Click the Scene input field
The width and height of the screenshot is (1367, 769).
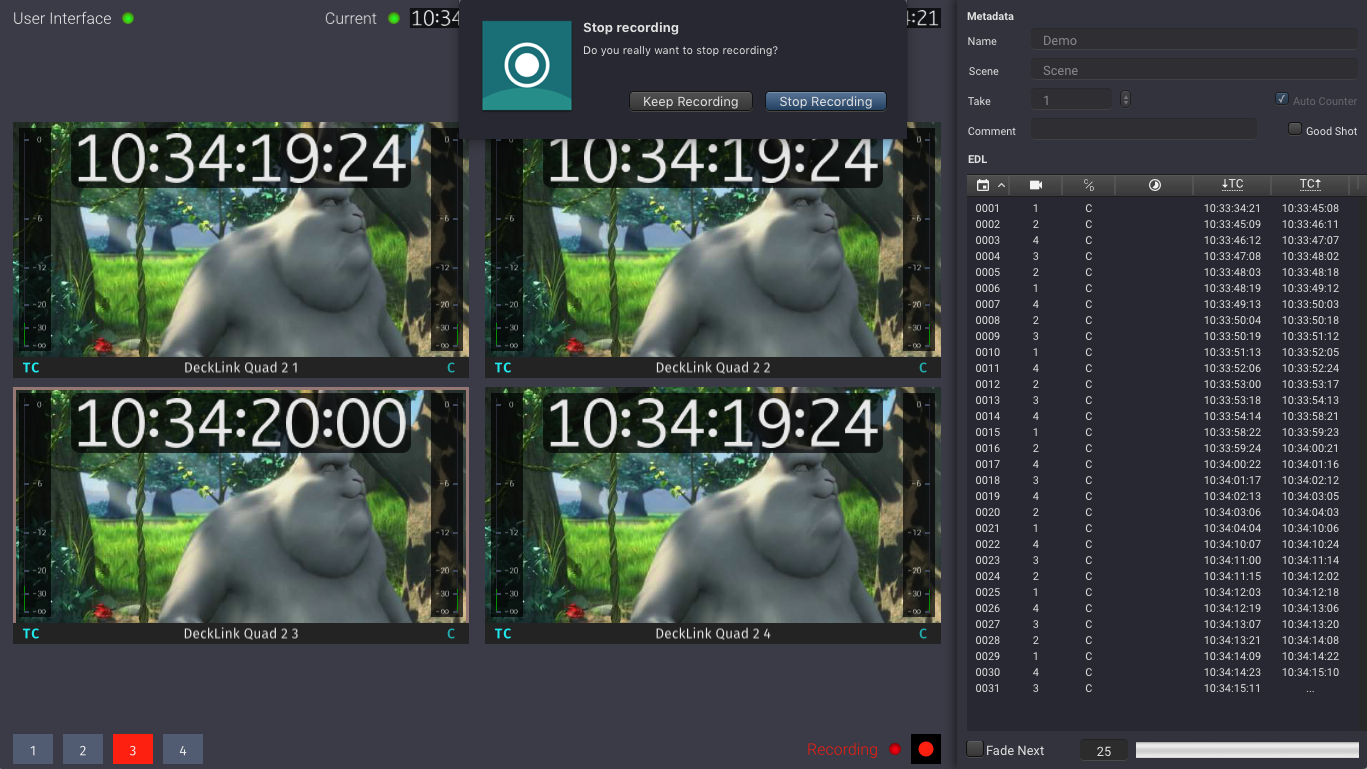tap(1194, 71)
